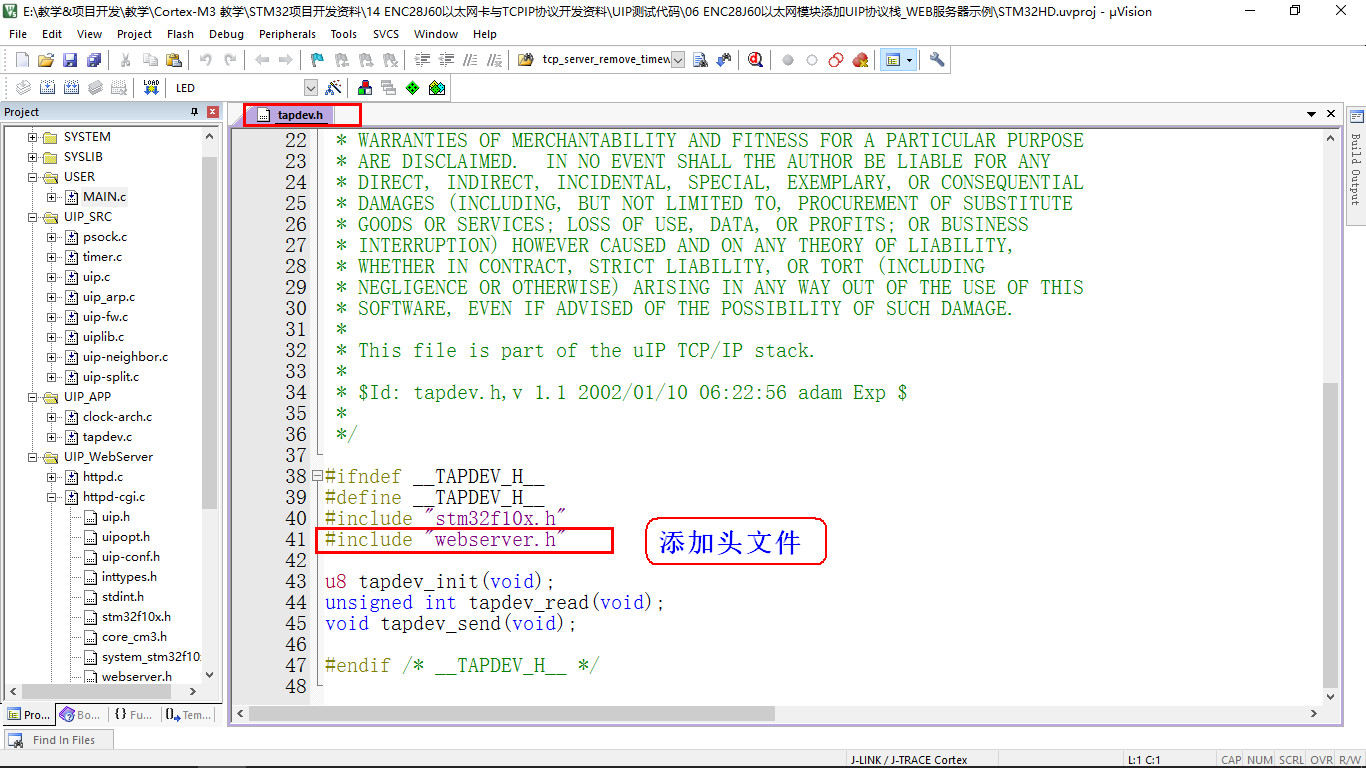Expand the SYSTEM folder in the project tree
The height and width of the screenshot is (768, 1366).
coord(33,137)
